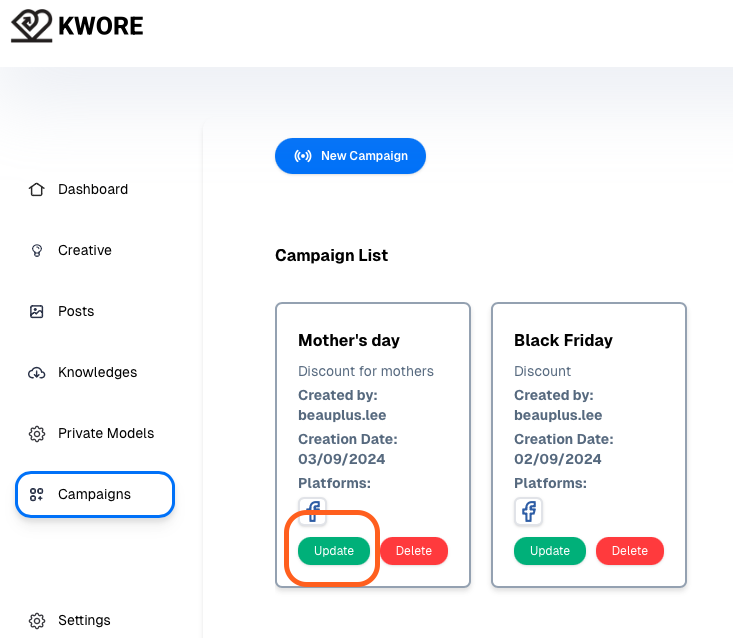Open the Dashboard menu item
This screenshot has height=638, width=733.
pyautogui.click(x=95, y=189)
